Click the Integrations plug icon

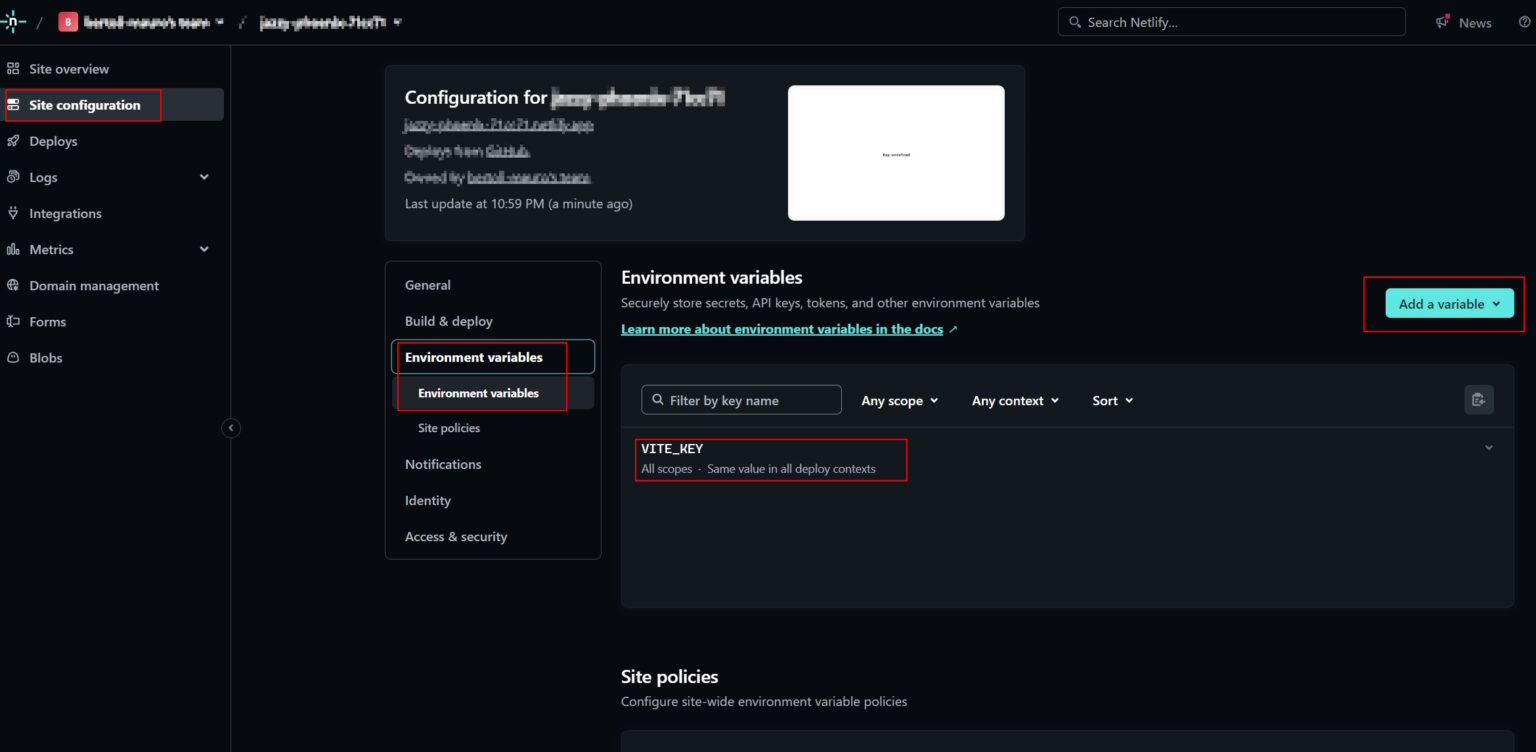(13, 213)
